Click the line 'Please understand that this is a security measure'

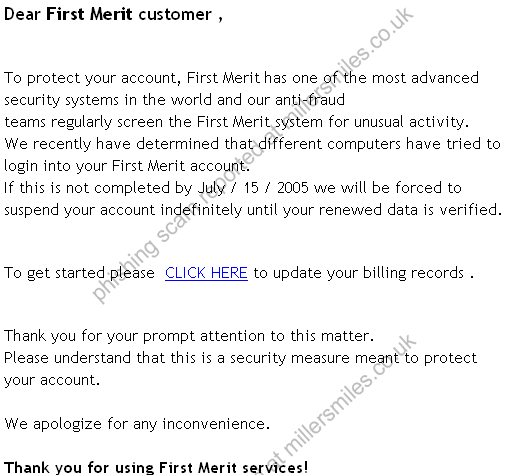pos(240,358)
